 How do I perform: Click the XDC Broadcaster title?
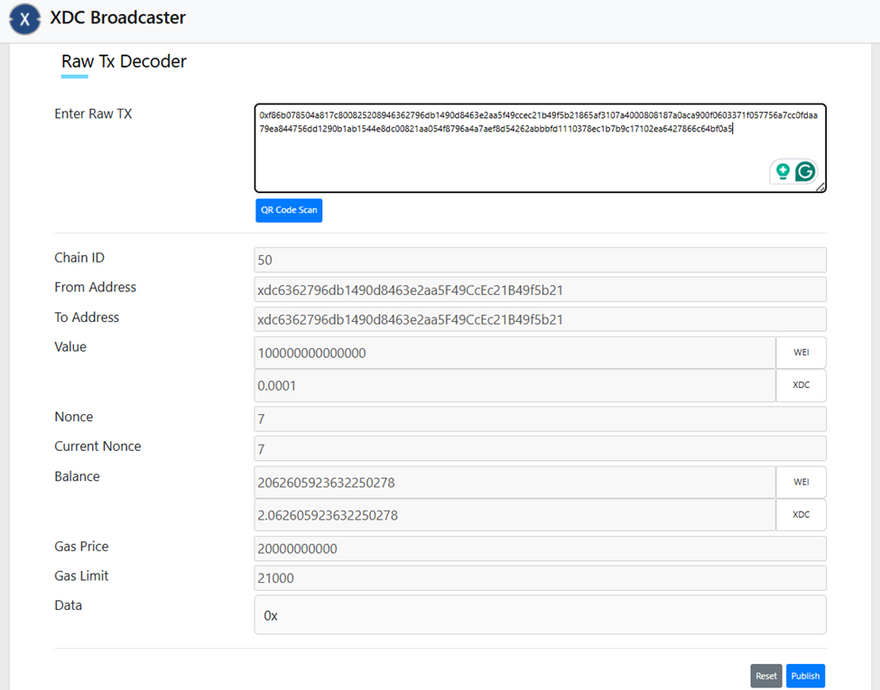tap(118, 18)
